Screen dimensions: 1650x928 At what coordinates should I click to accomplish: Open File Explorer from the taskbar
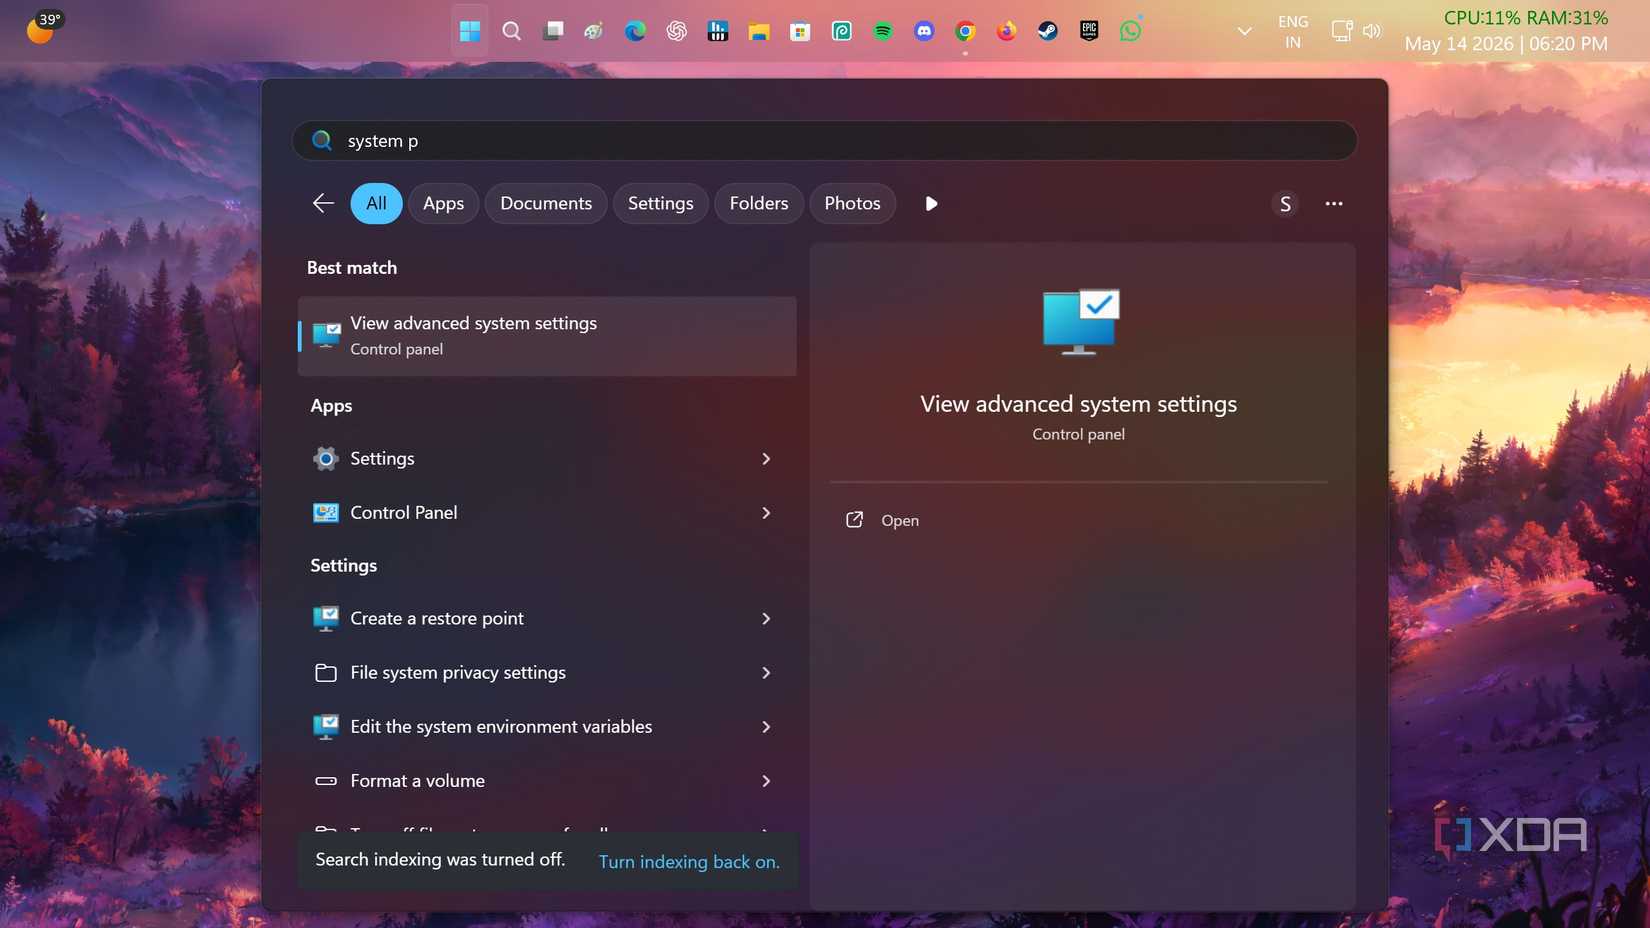click(x=759, y=31)
